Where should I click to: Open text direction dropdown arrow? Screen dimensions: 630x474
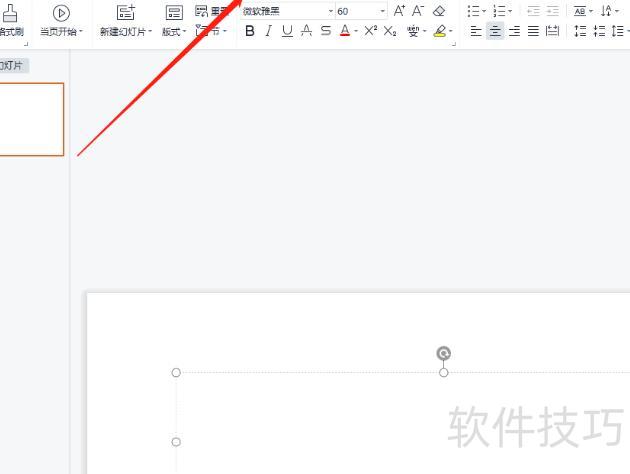tap(617, 11)
